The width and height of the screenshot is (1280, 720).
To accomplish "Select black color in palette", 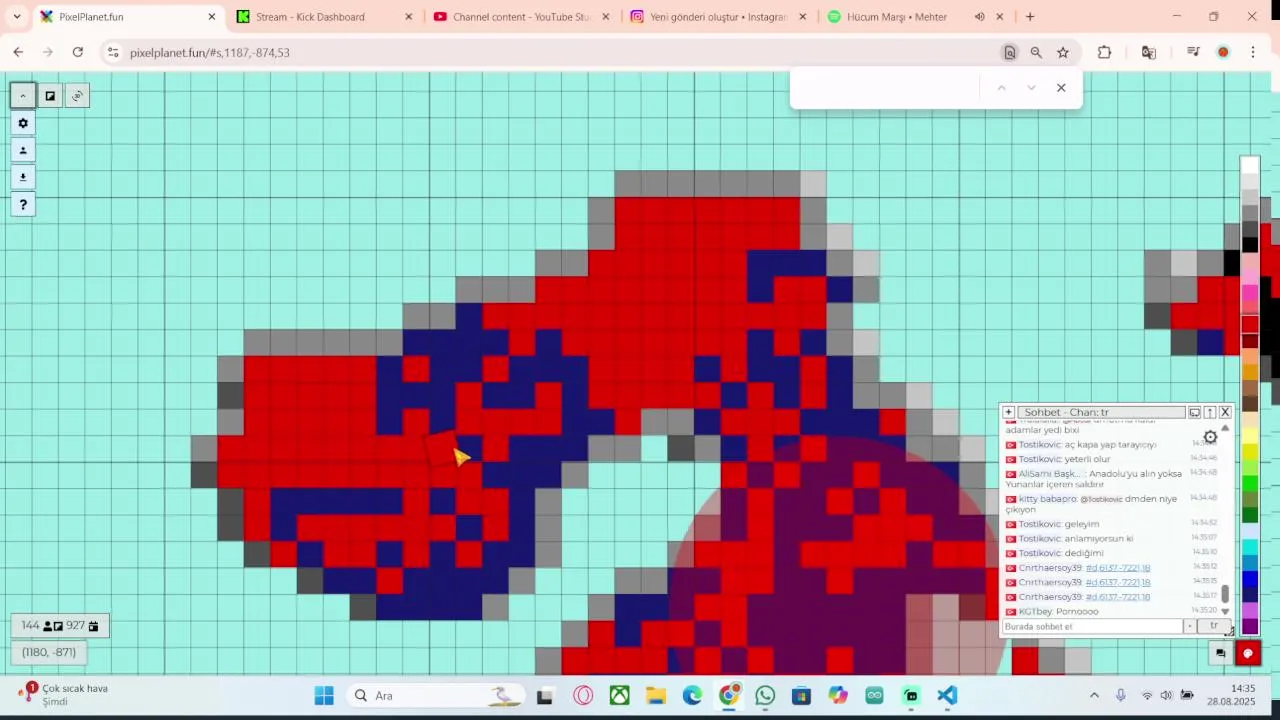I will [1250, 245].
